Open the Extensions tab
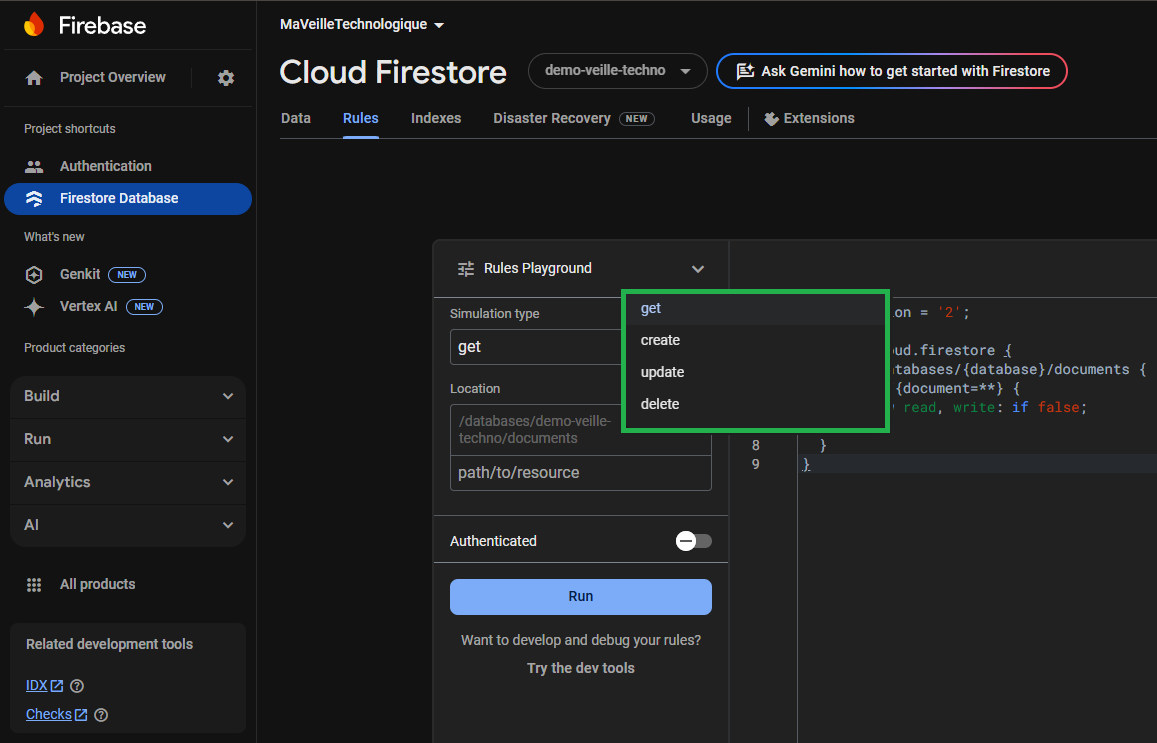Screen dimensions: 1157x743 click(809, 119)
